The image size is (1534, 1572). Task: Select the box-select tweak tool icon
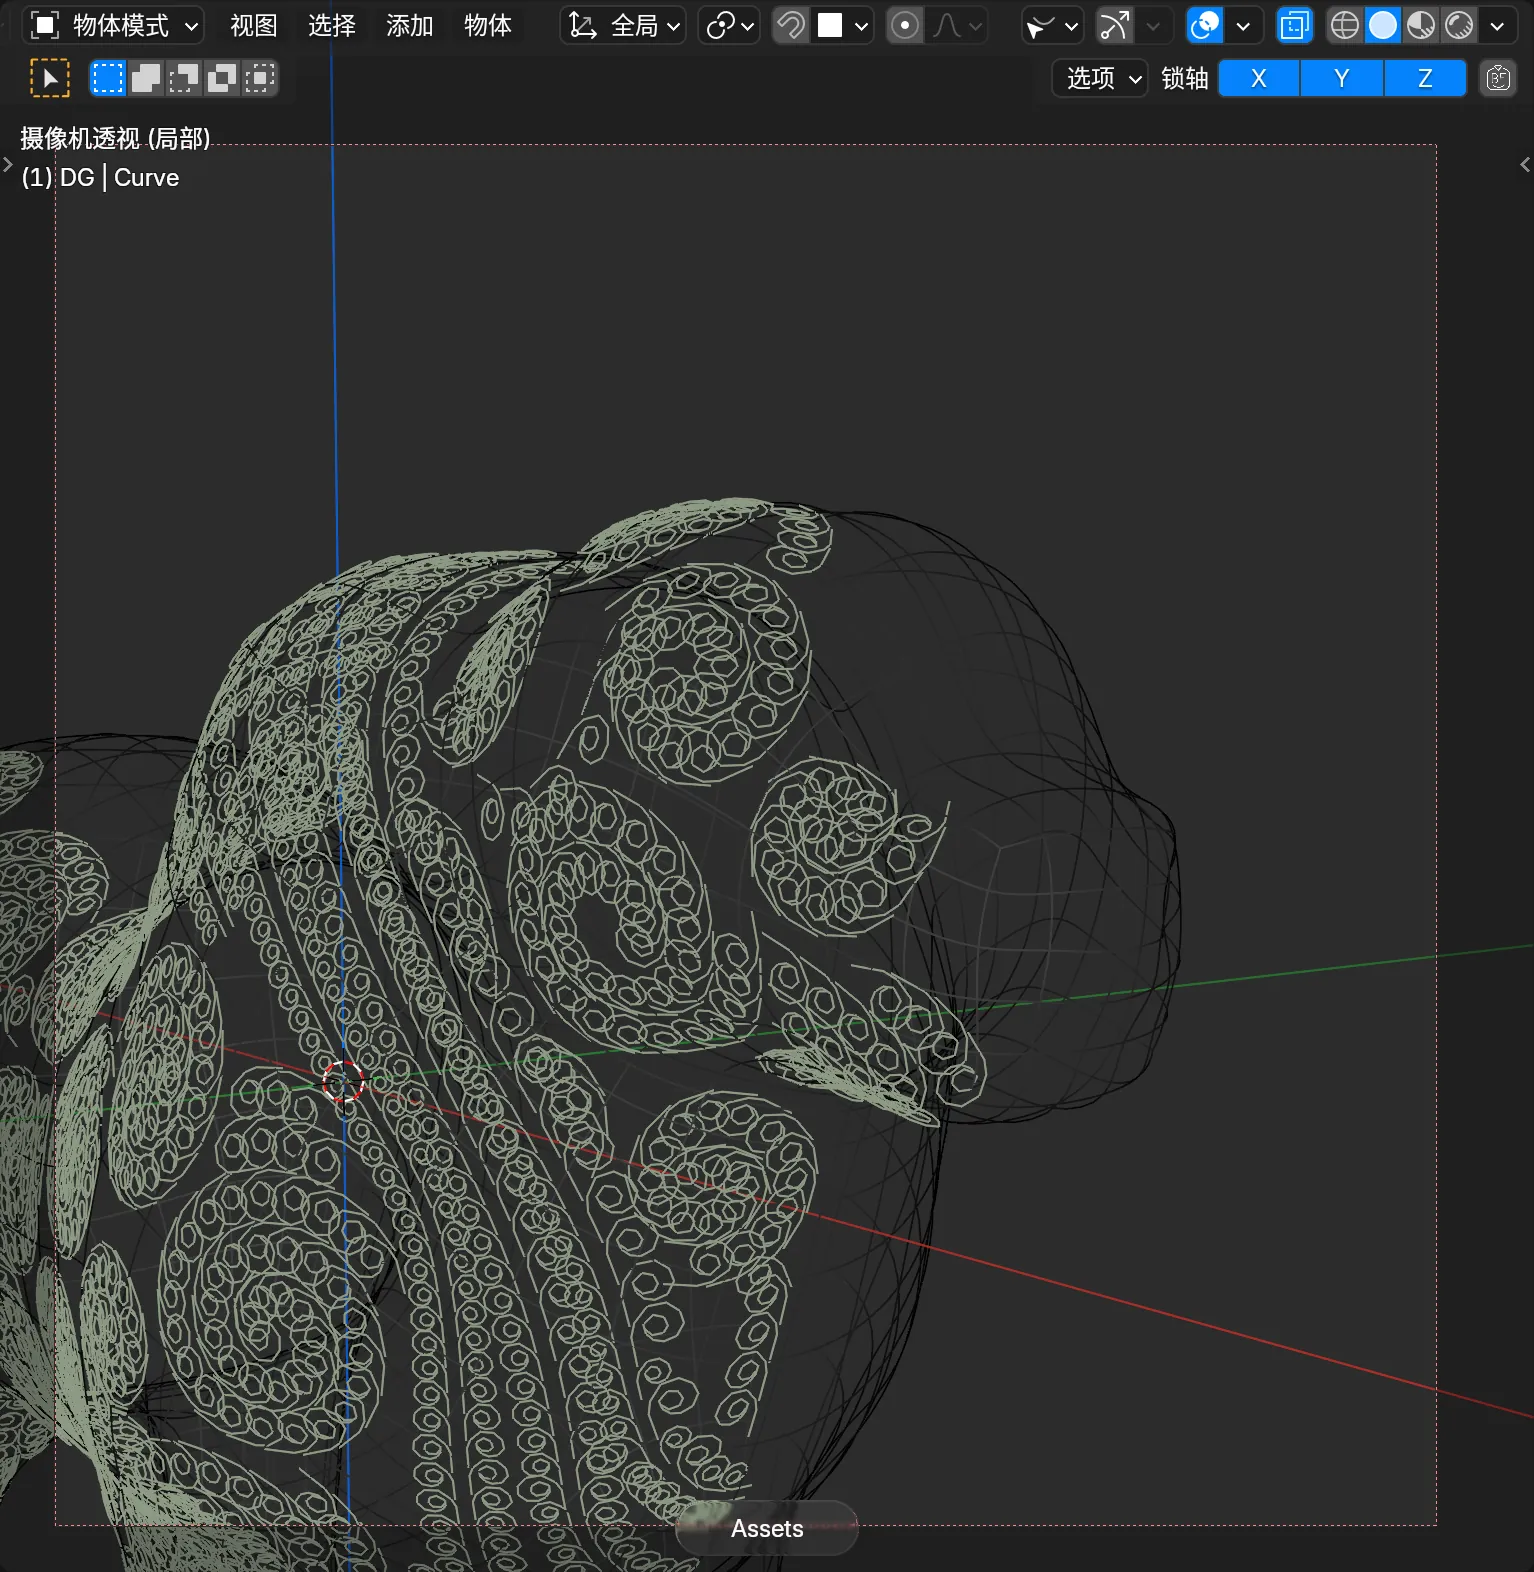click(x=50, y=78)
